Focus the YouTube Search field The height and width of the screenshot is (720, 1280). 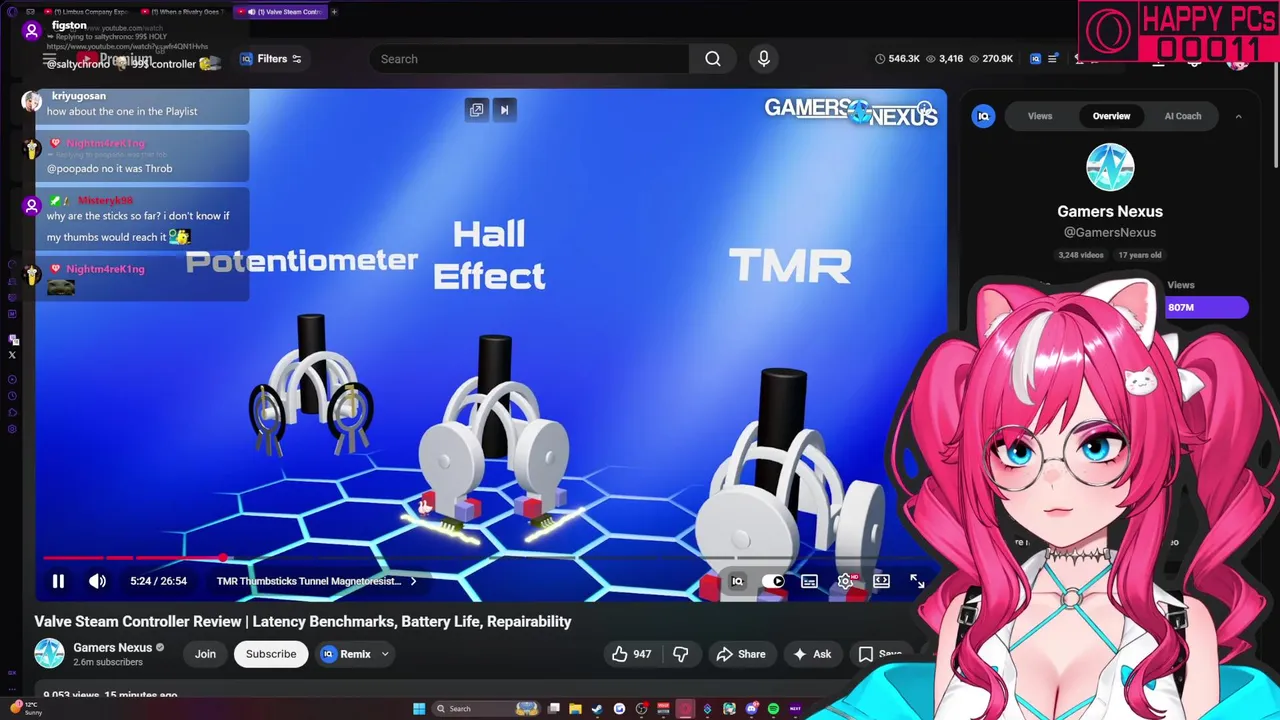pos(530,59)
